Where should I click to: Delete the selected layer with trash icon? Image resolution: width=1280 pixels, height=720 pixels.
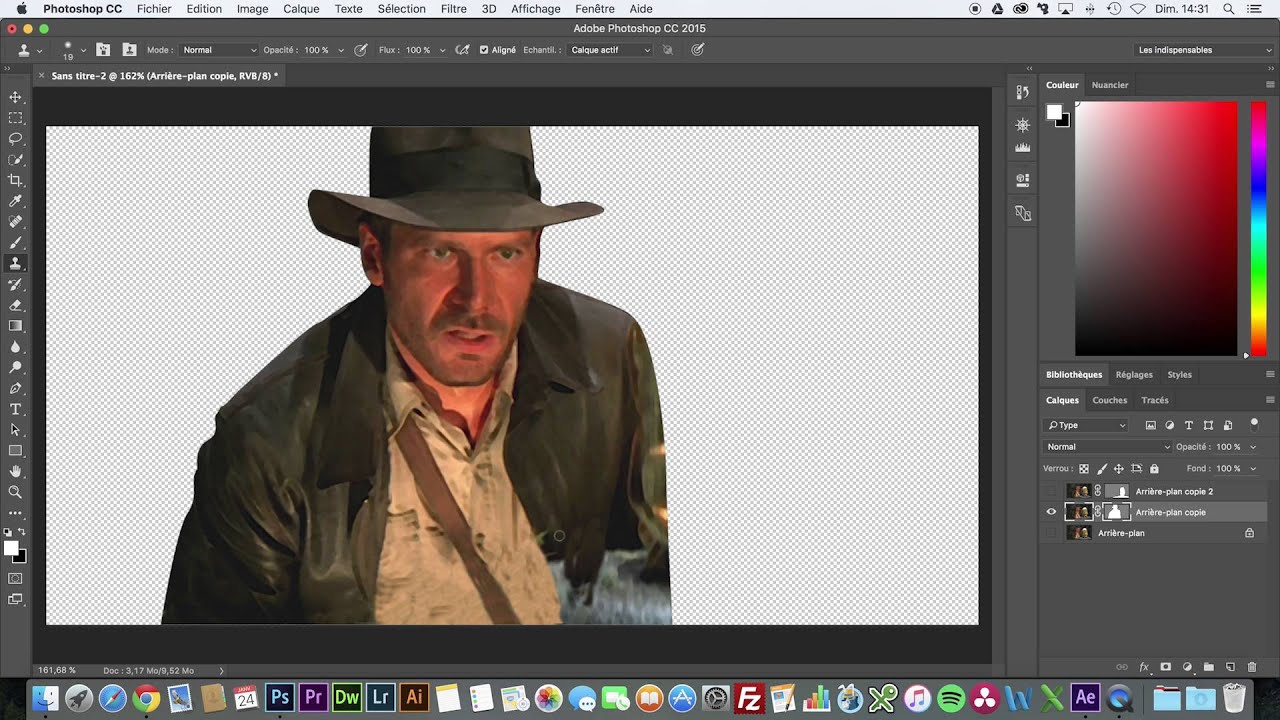click(1252, 667)
